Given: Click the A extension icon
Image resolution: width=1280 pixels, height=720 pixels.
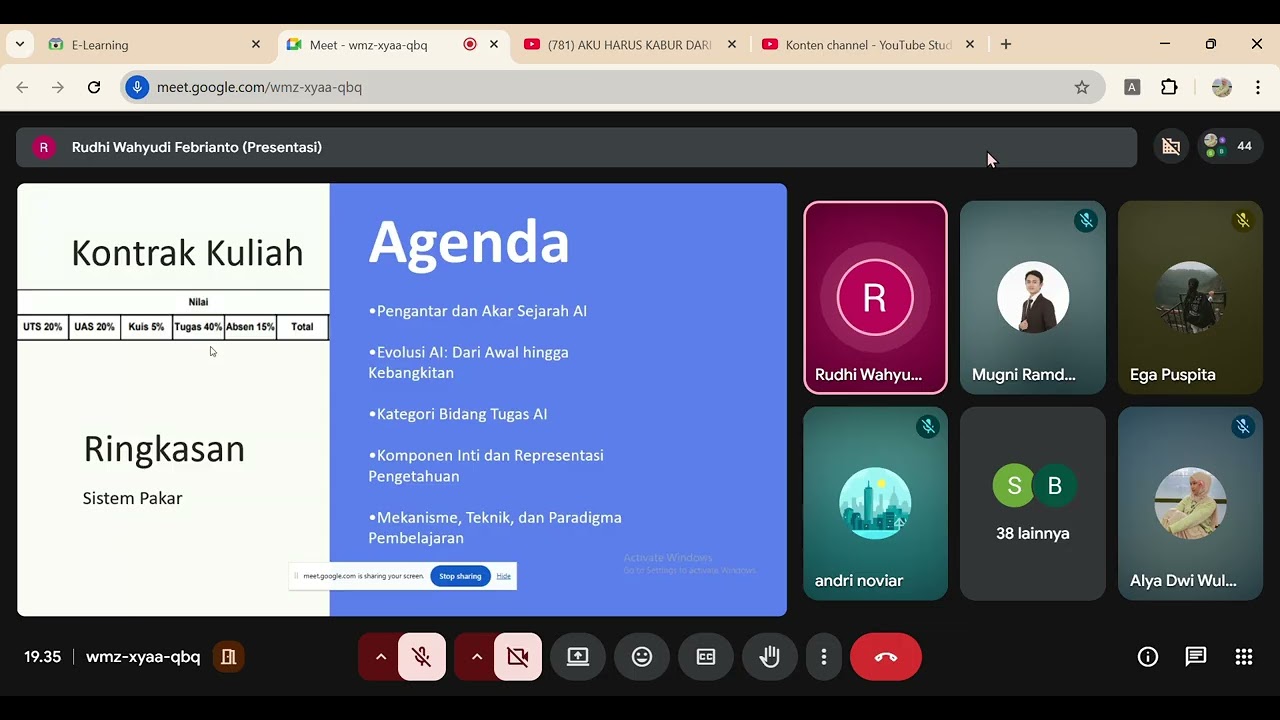Looking at the screenshot, I should [x=1132, y=87].
